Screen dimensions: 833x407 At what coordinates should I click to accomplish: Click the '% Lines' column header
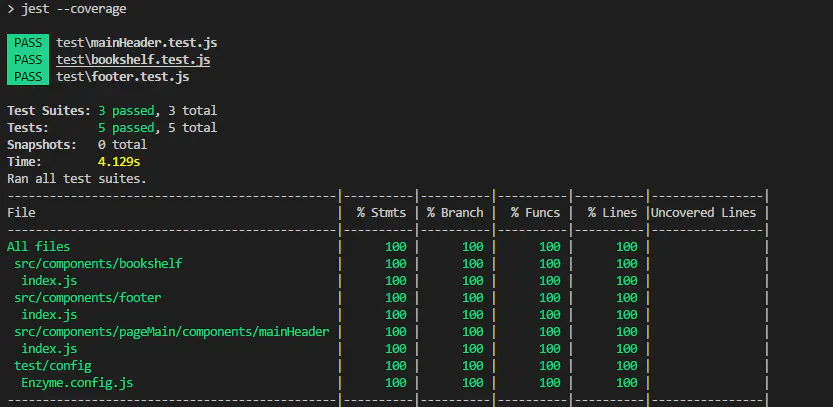coord(613,213)
